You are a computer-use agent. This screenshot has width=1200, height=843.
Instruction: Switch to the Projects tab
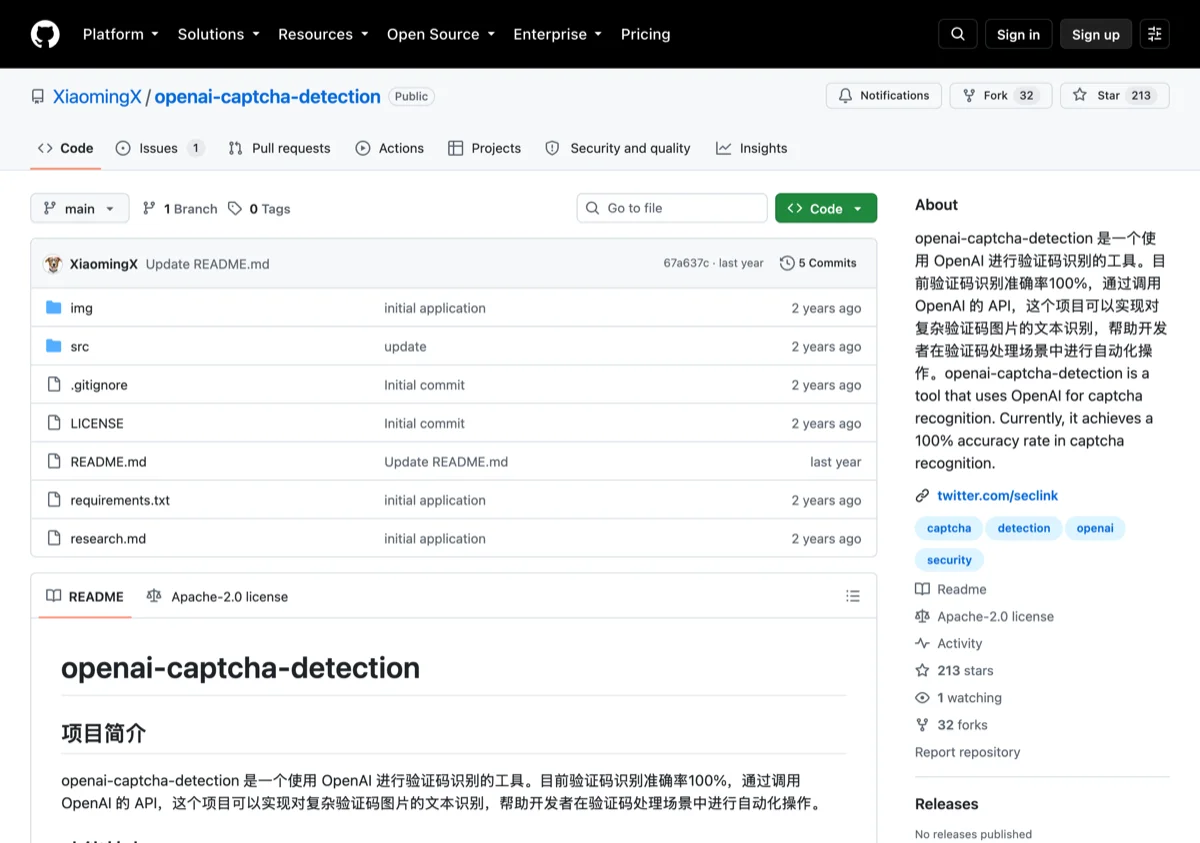[x=485, y=148]
